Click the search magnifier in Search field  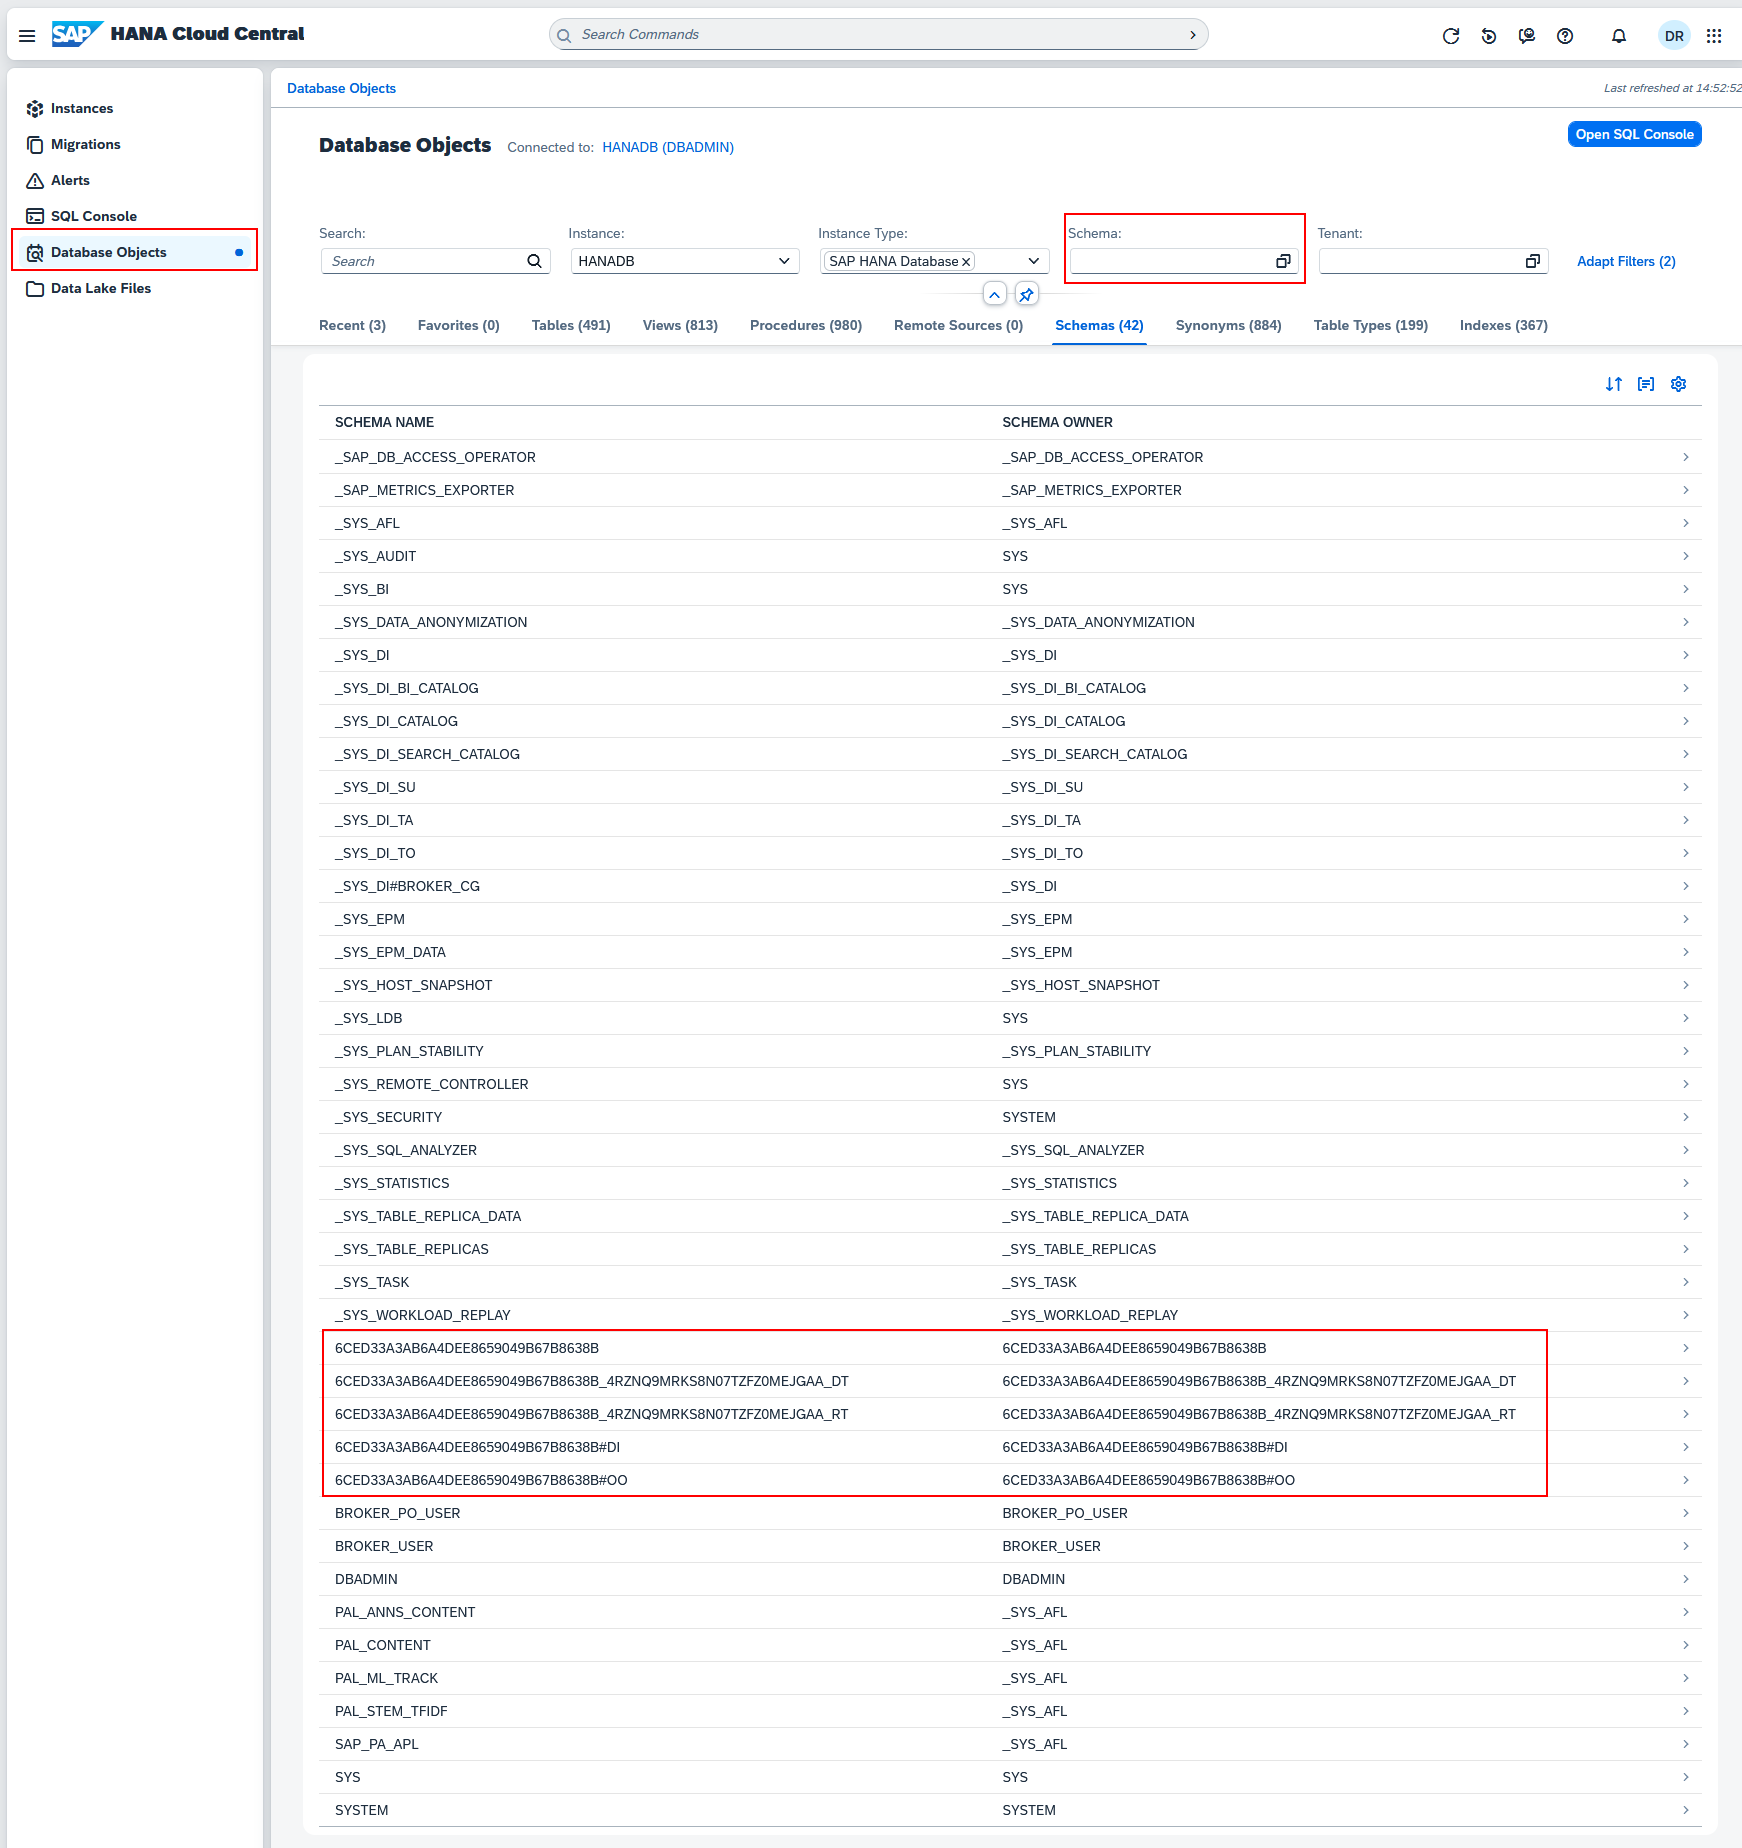[535, 261]
